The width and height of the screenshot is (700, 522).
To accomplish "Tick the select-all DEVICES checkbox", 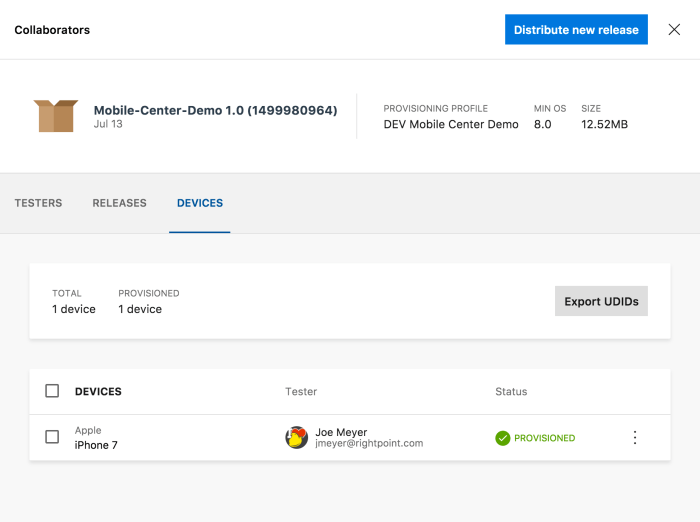I will pyautogui.click(x=52, y=391).
